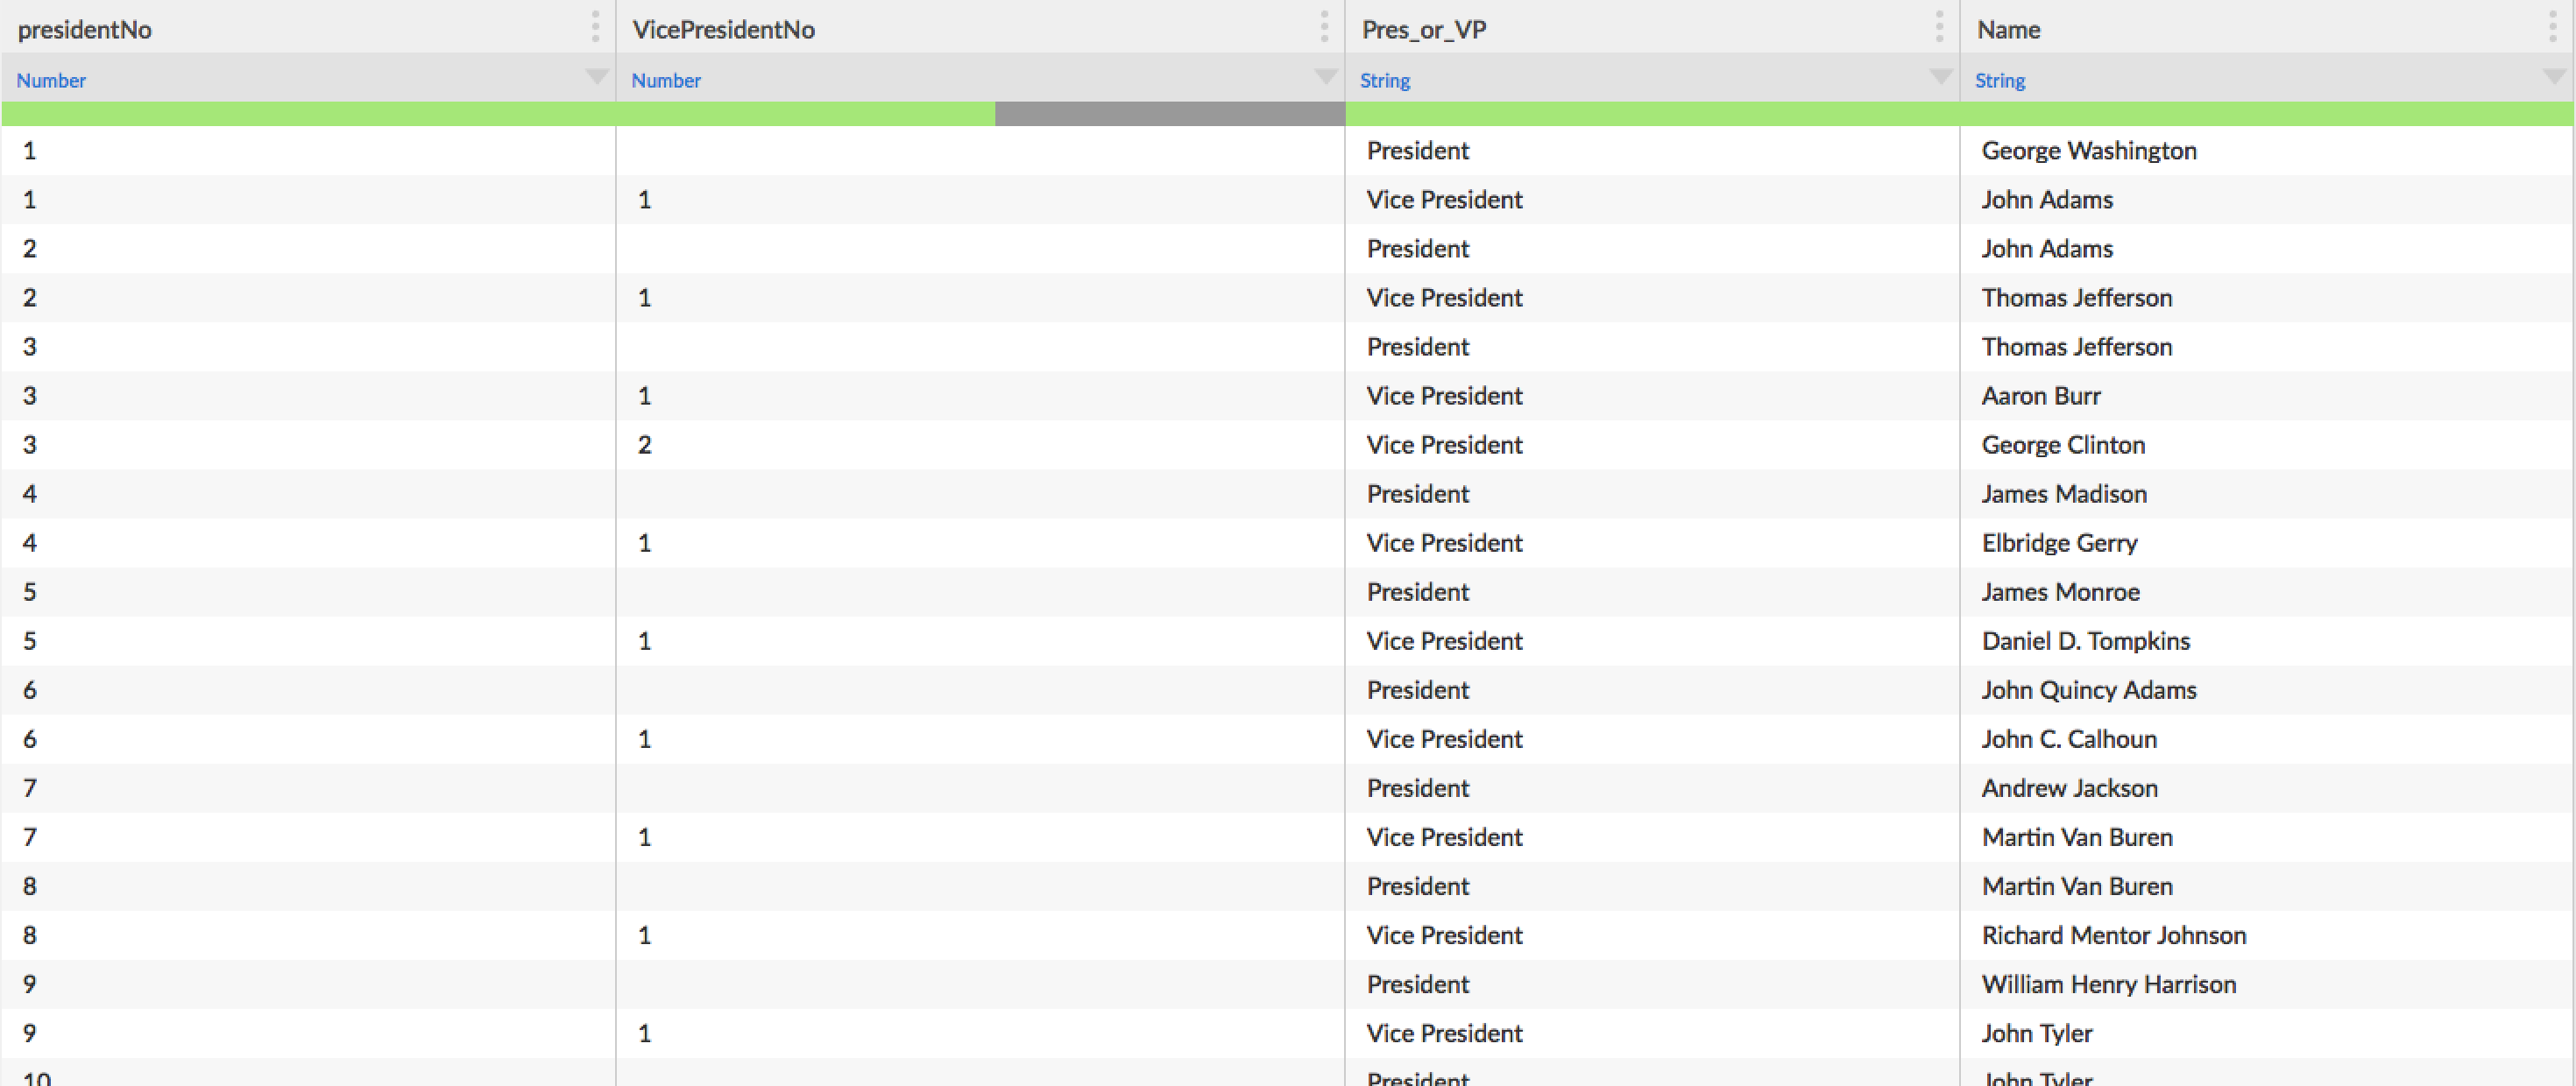Screen dimensions: 2576x1086
Task: Expand the Name column type dropdown arrow
Action: point(2554,77)
